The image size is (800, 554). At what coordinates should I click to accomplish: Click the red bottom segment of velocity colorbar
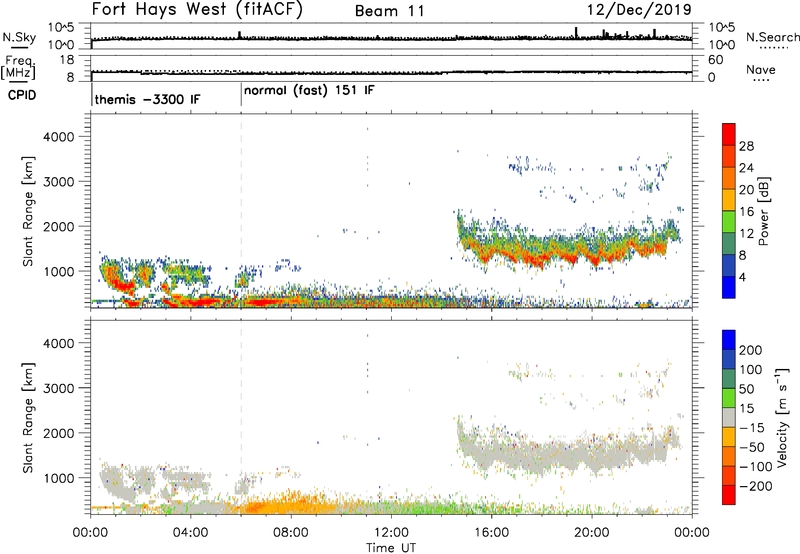click(x=729, y=495)
